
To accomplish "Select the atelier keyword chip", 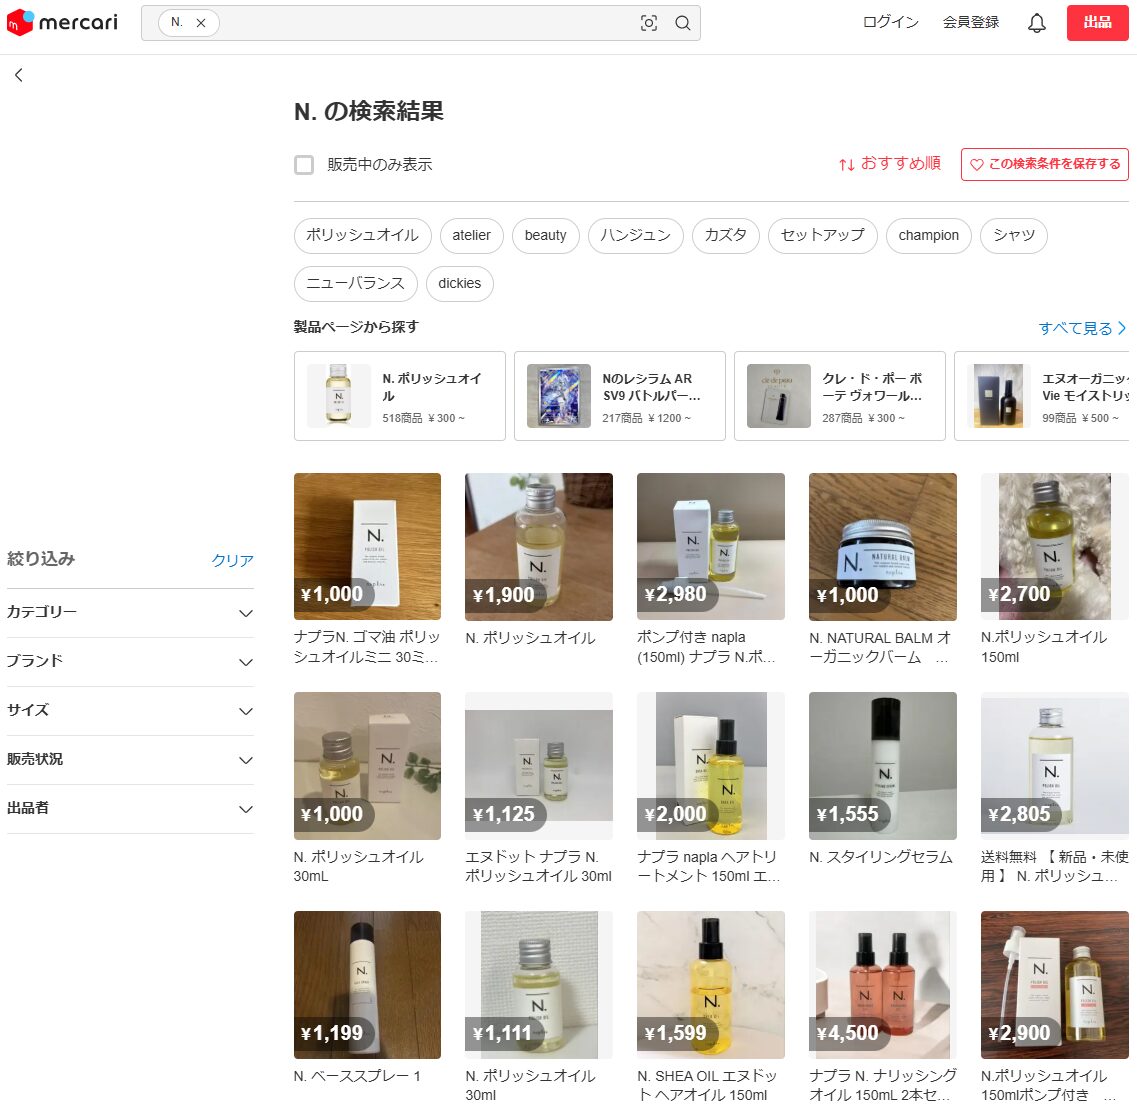I will (471, 236).
